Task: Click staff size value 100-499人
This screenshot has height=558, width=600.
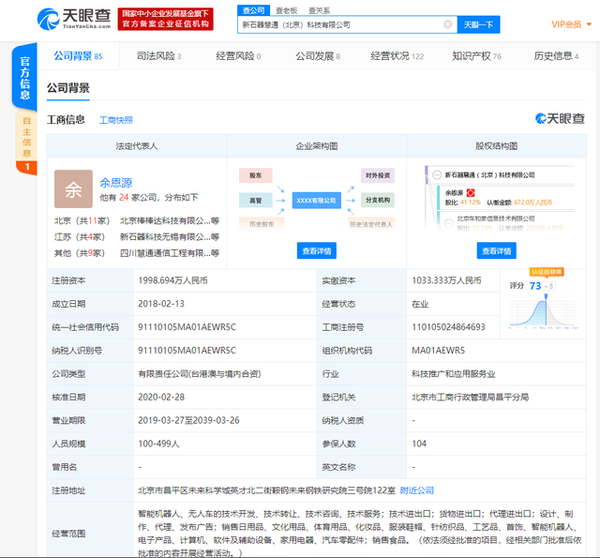Action: (x=158, y=444)
